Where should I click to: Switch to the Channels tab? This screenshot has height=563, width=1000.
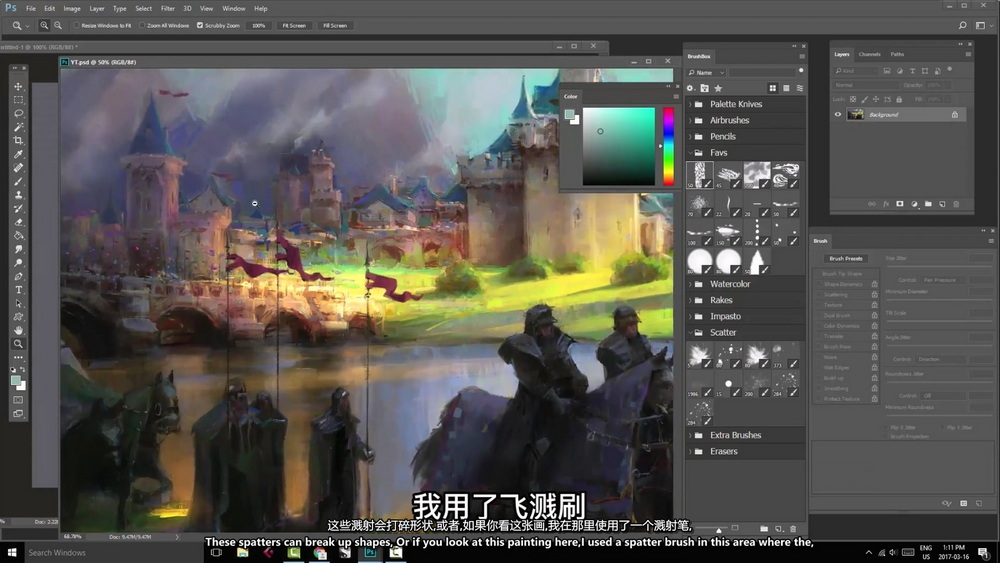869,54
